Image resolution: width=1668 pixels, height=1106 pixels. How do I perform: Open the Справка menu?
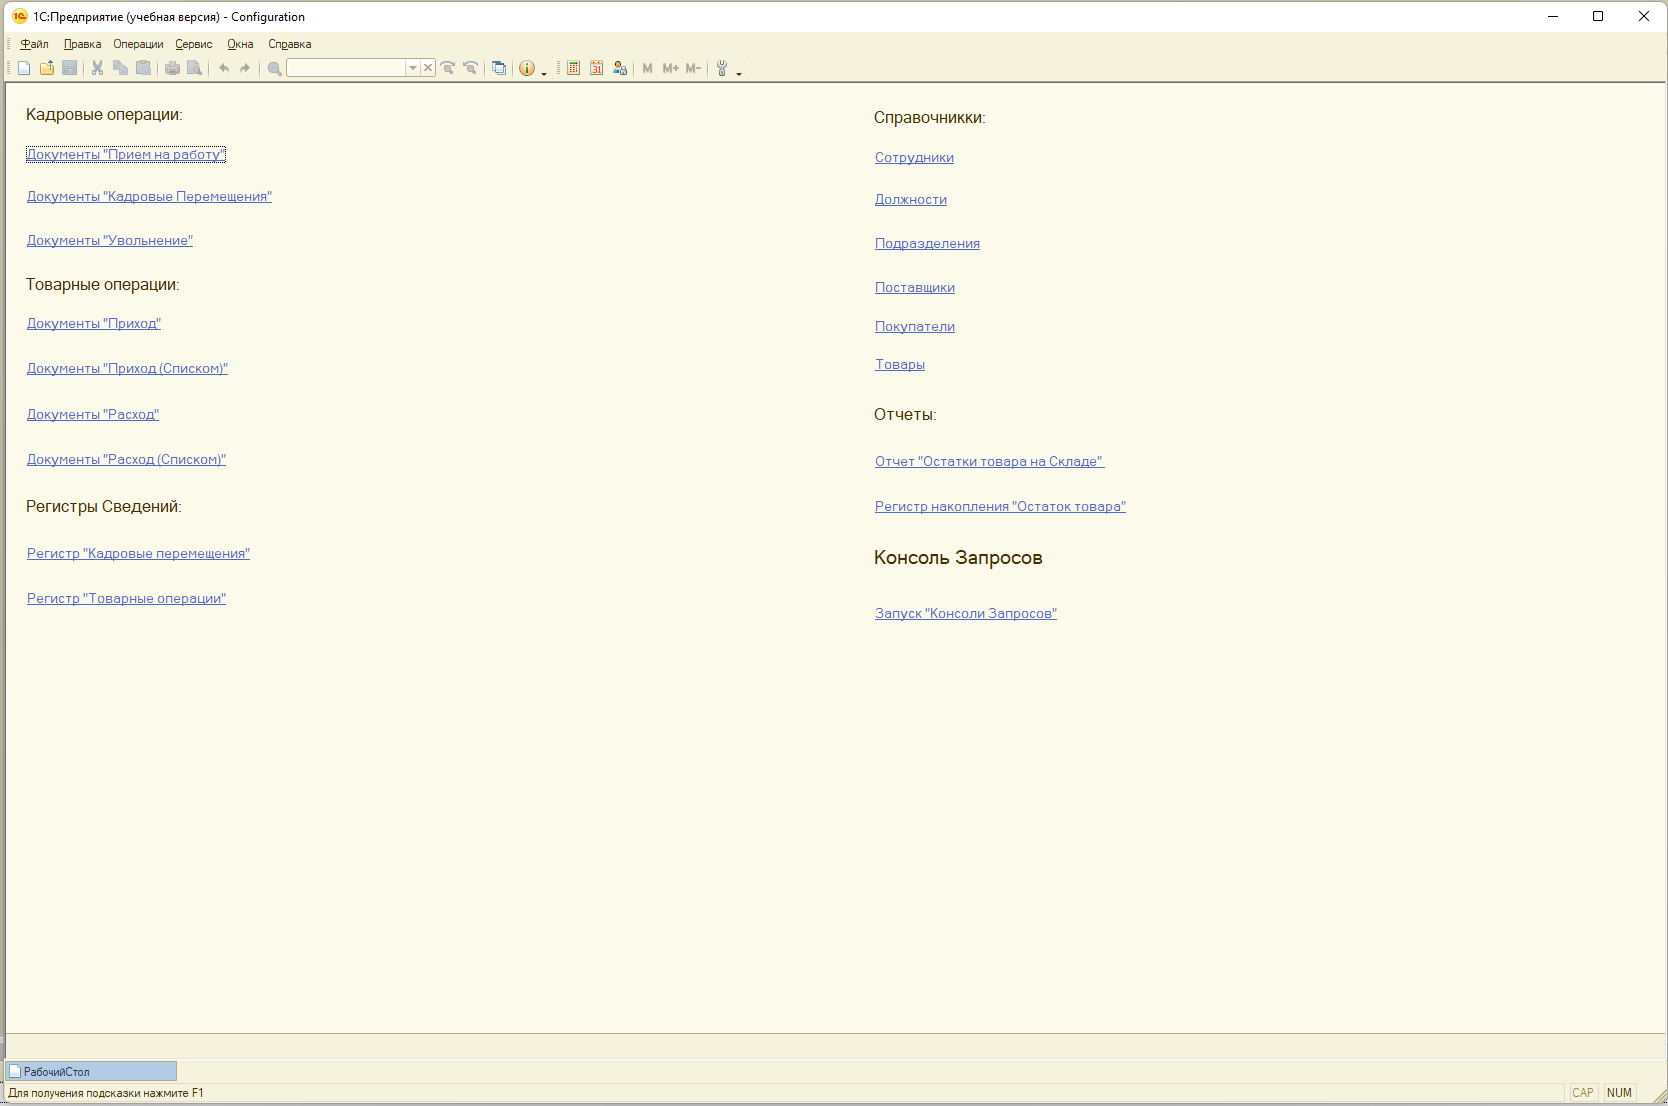tap(290, 44)
